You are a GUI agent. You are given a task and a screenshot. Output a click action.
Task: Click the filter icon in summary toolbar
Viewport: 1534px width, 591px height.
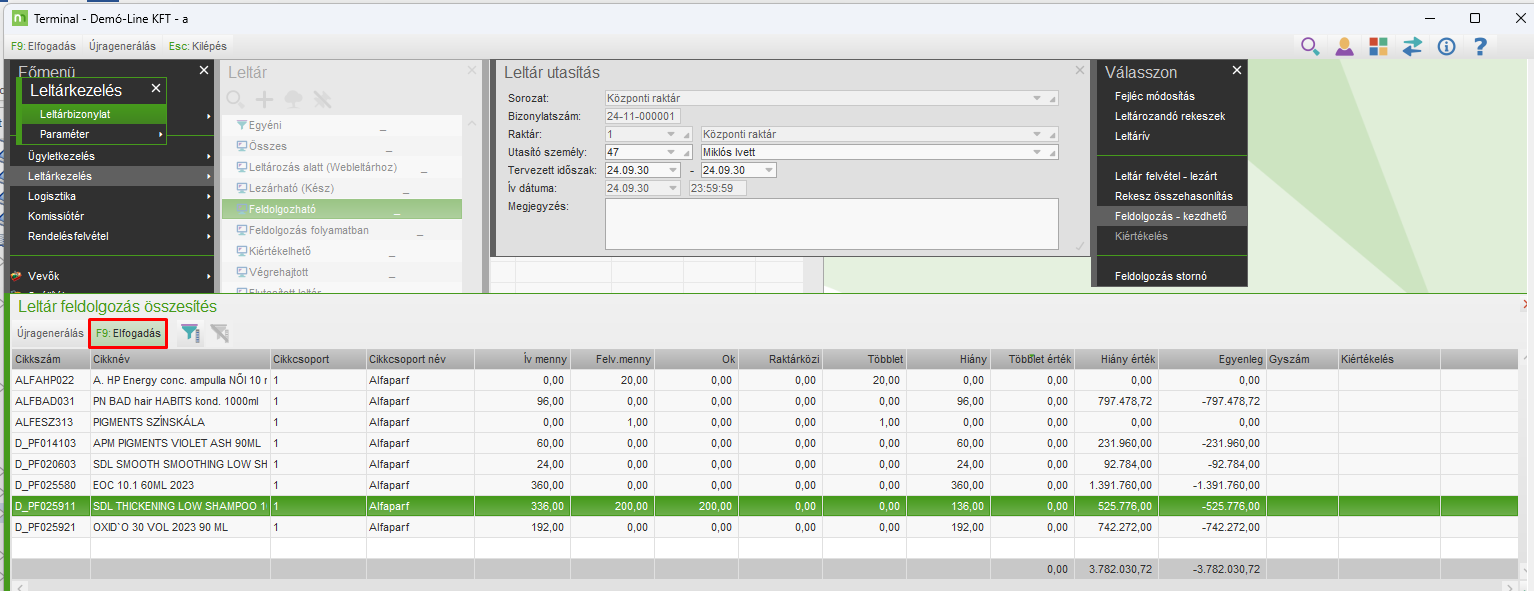190,334
